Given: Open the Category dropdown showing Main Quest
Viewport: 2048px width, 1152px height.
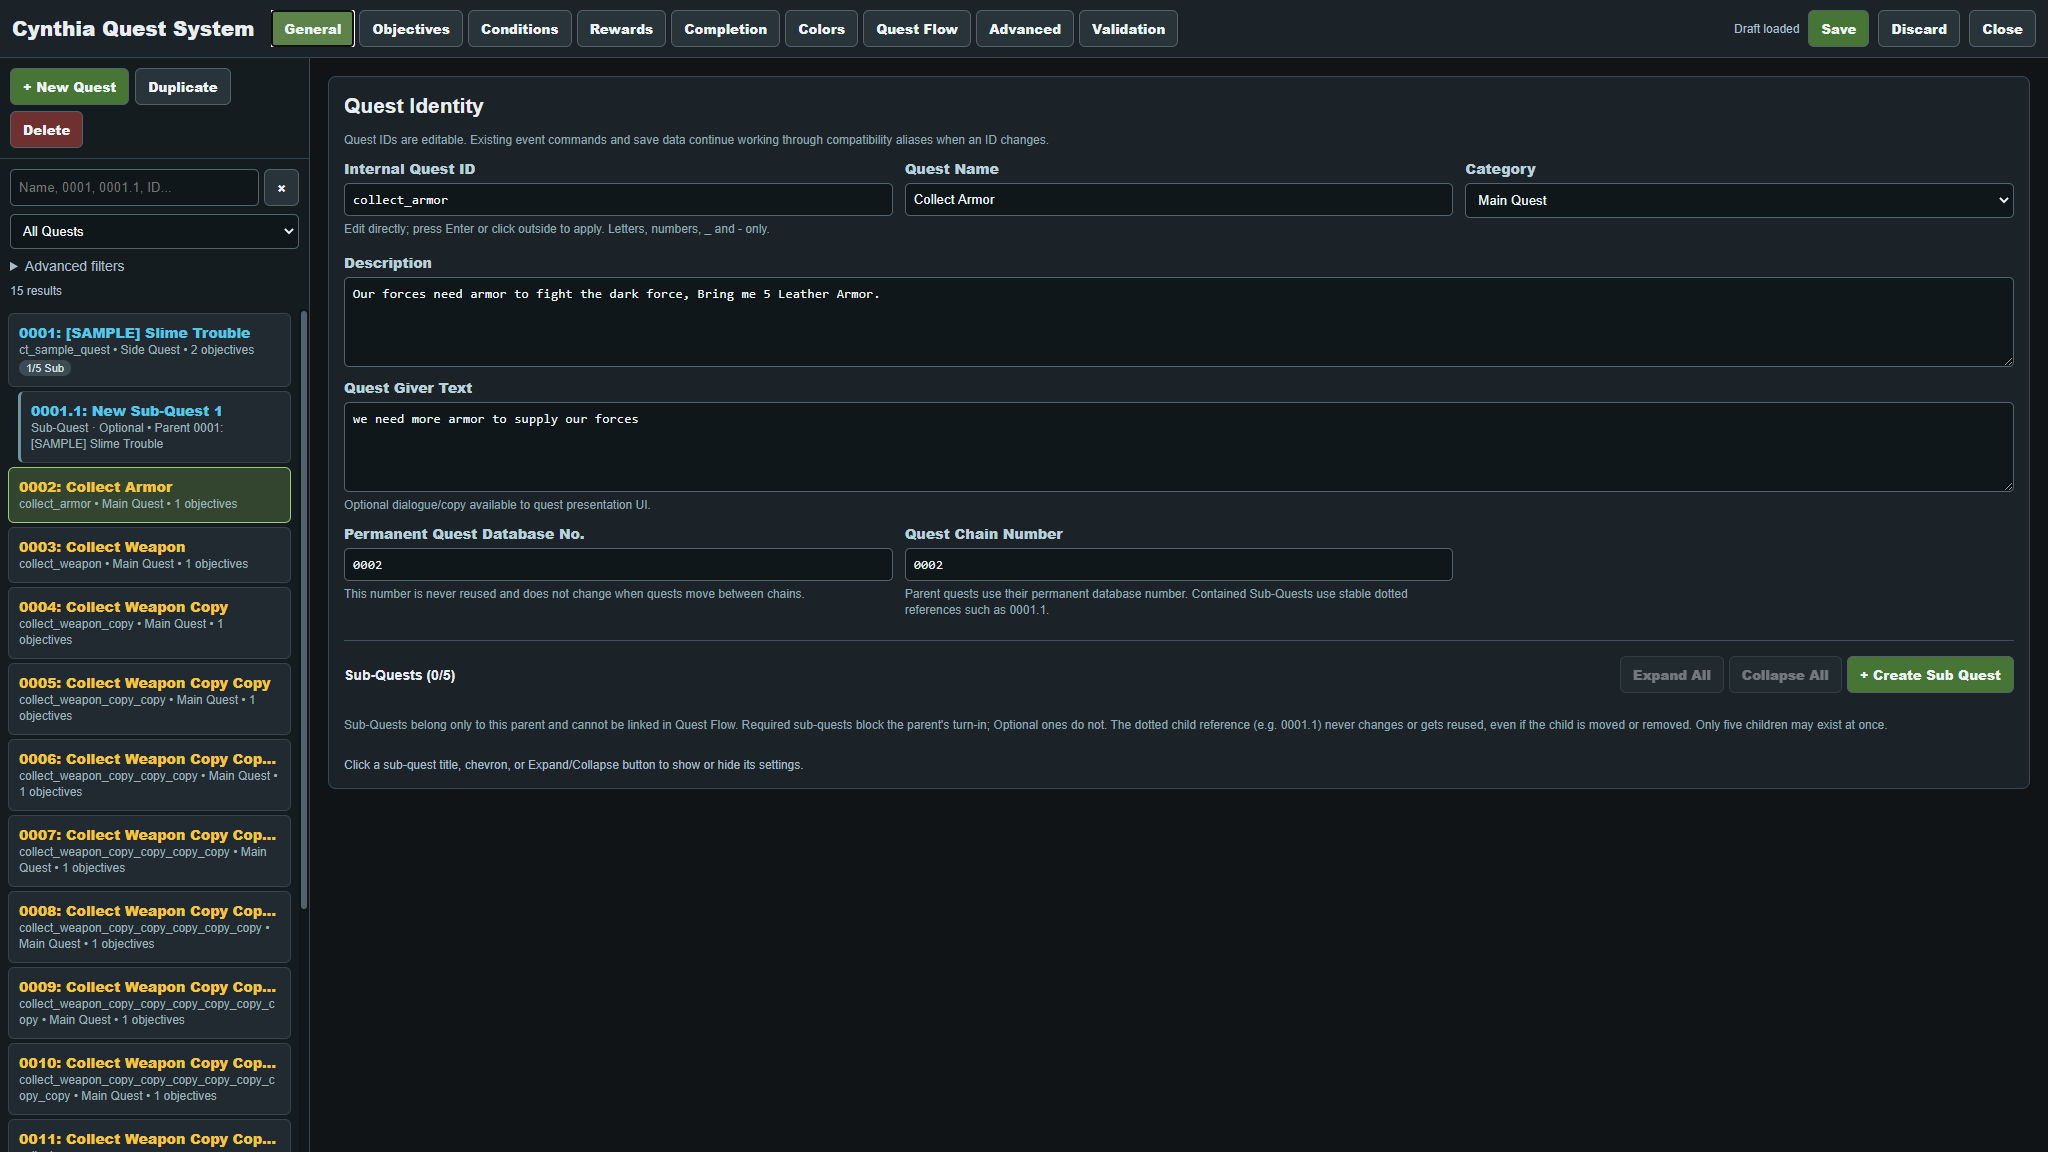Looking at the screenshot, I should [x=1739, y=200].
